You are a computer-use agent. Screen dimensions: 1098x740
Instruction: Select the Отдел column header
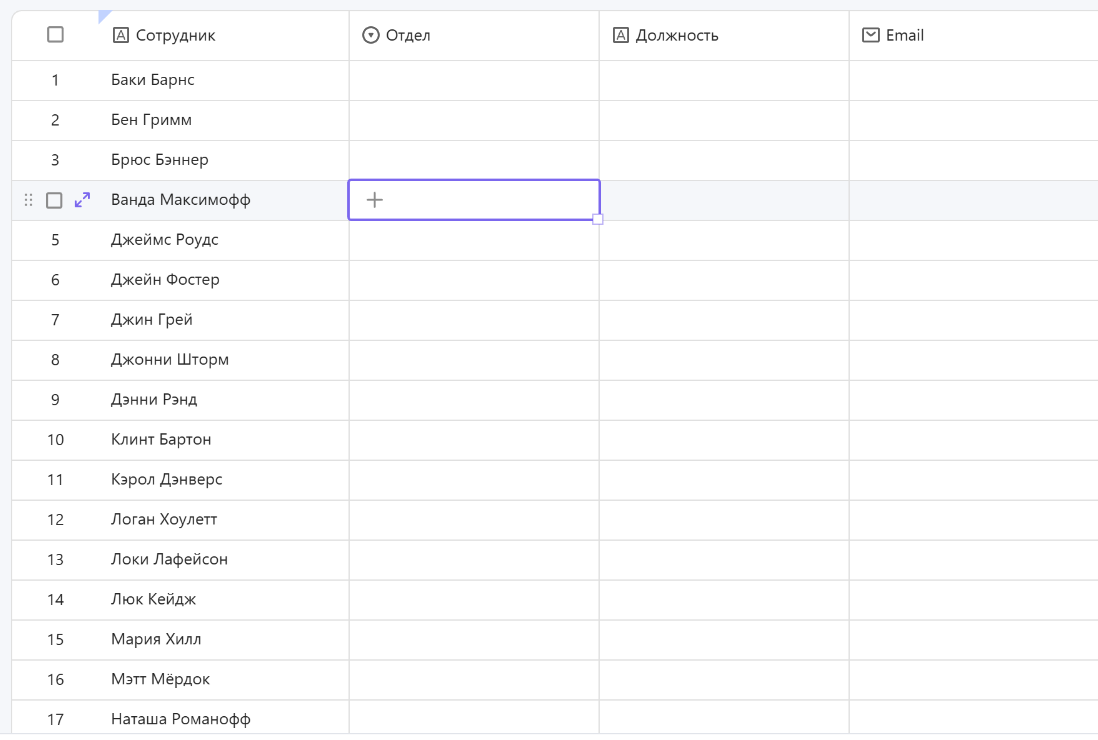[x=474, y=36]
